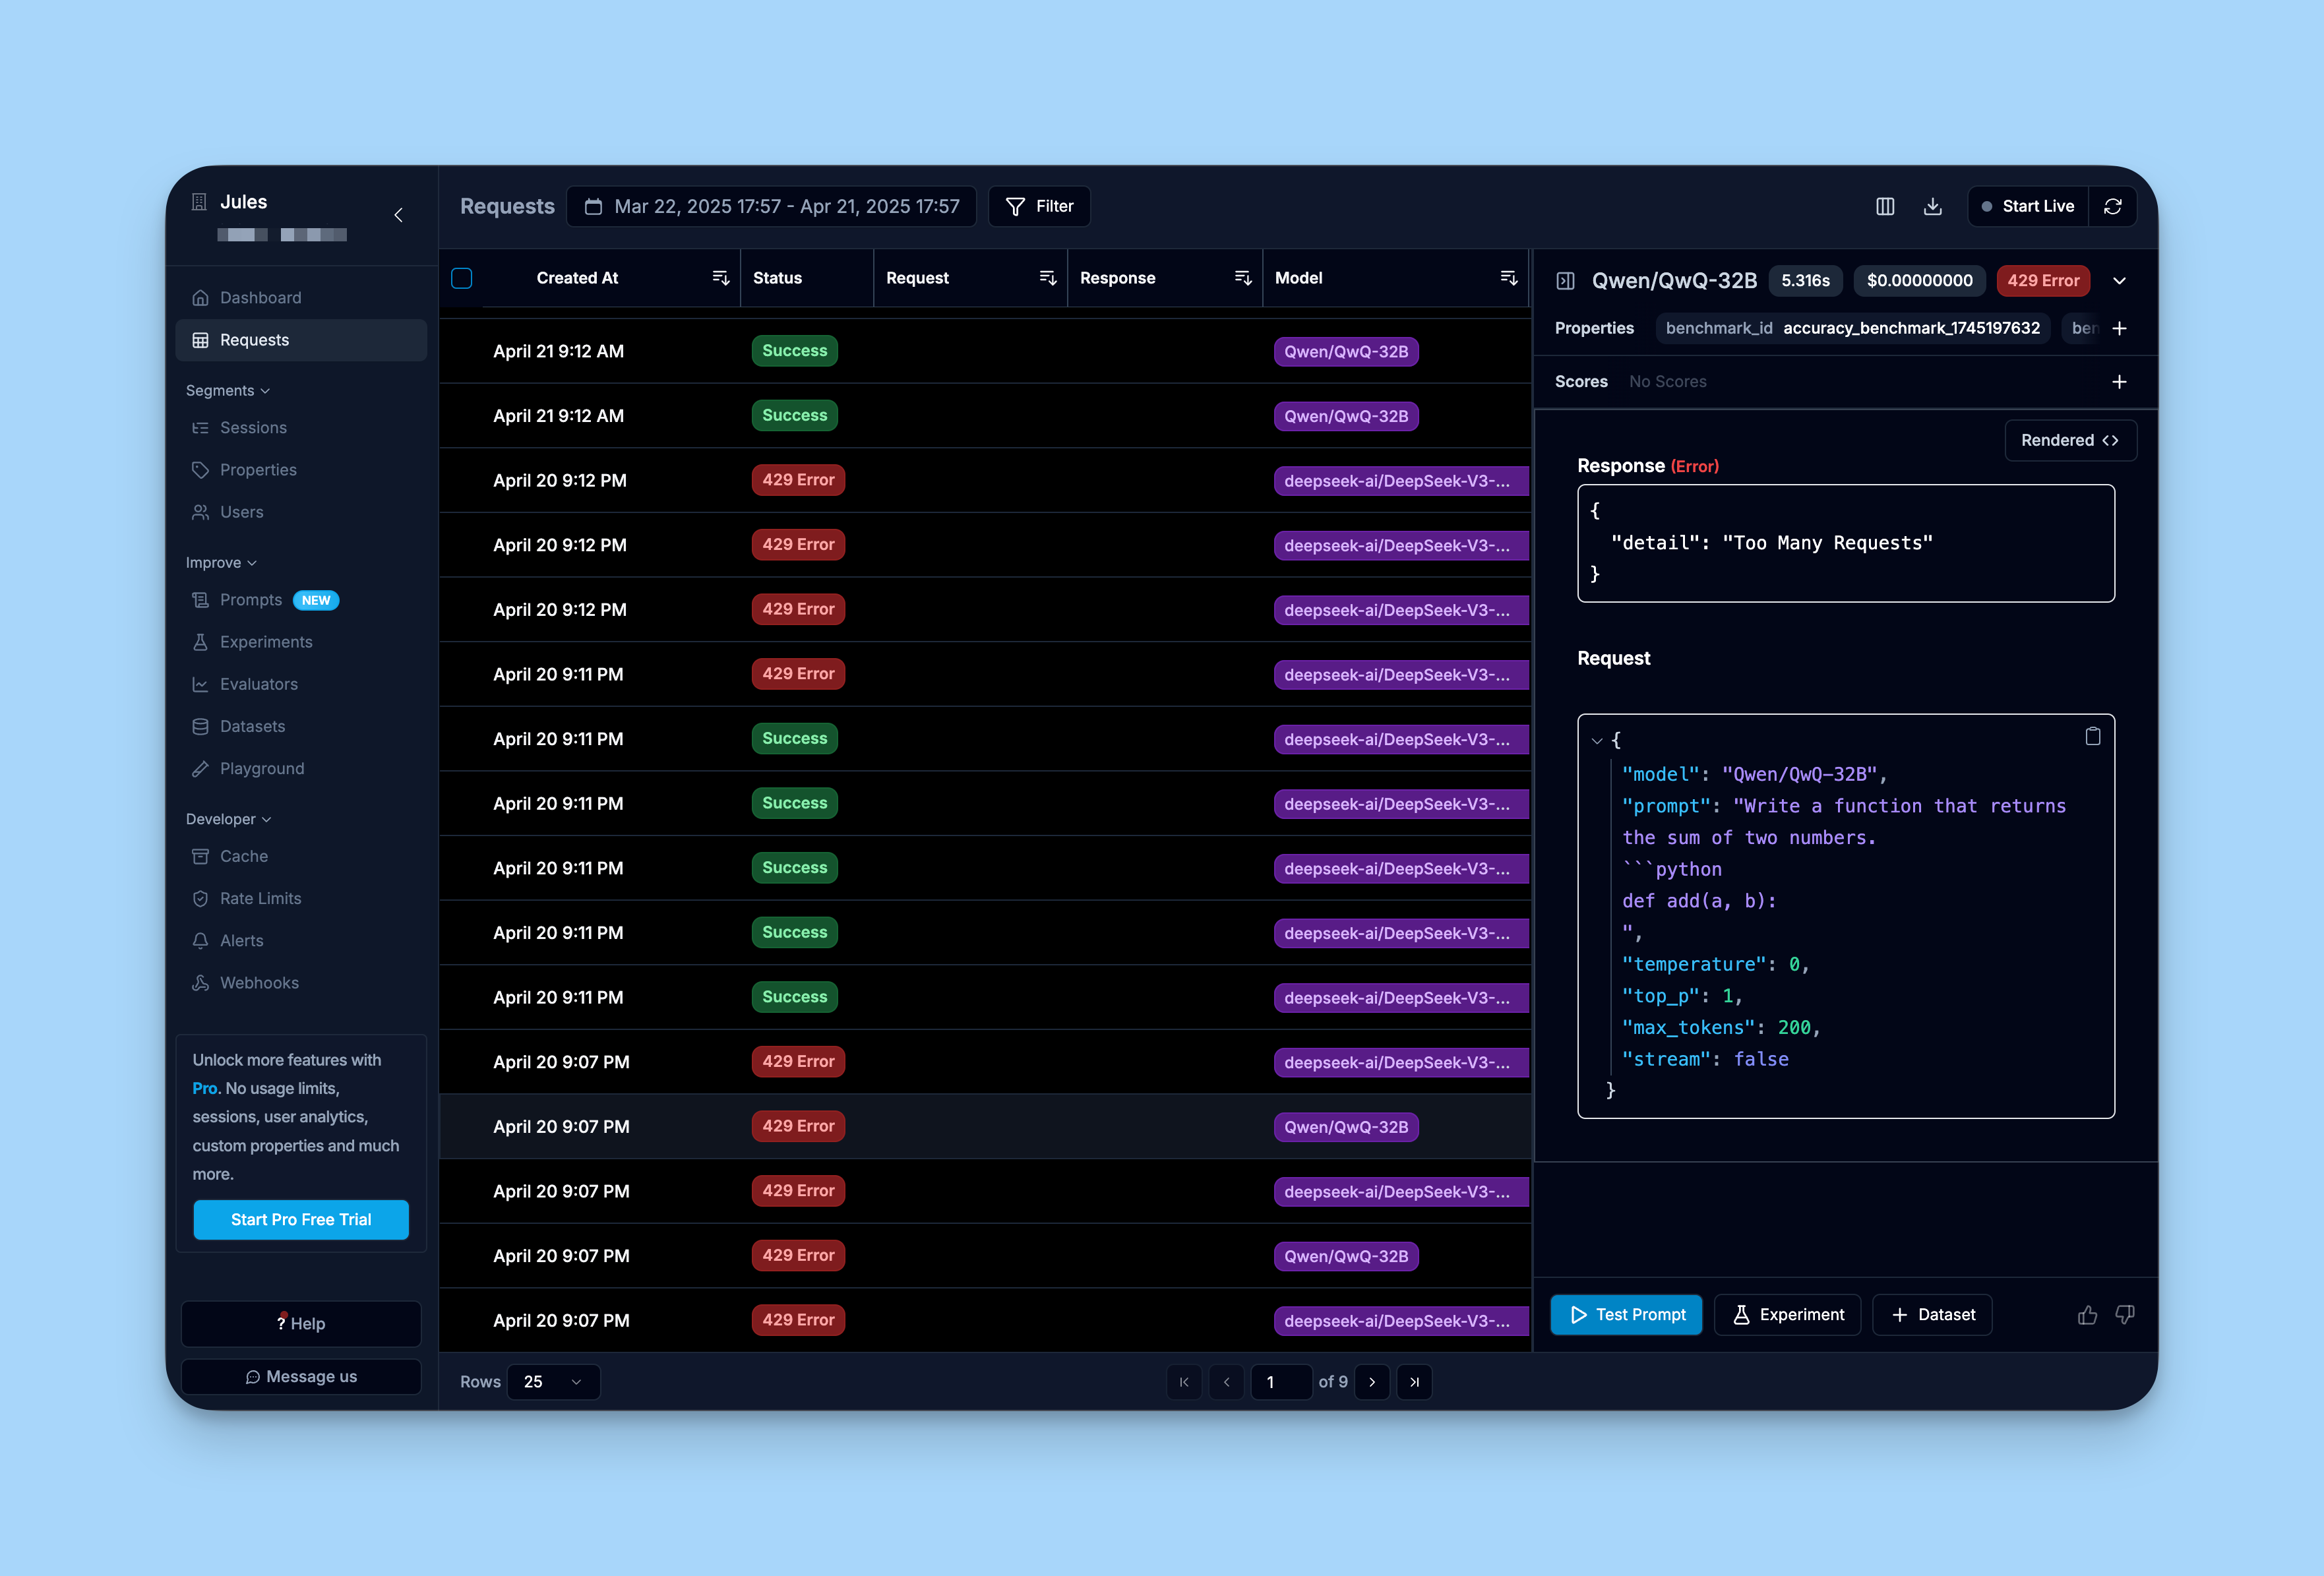Click the thumbs down icon
Screen dimensions: 2324x1576
pos(2125,1315)
